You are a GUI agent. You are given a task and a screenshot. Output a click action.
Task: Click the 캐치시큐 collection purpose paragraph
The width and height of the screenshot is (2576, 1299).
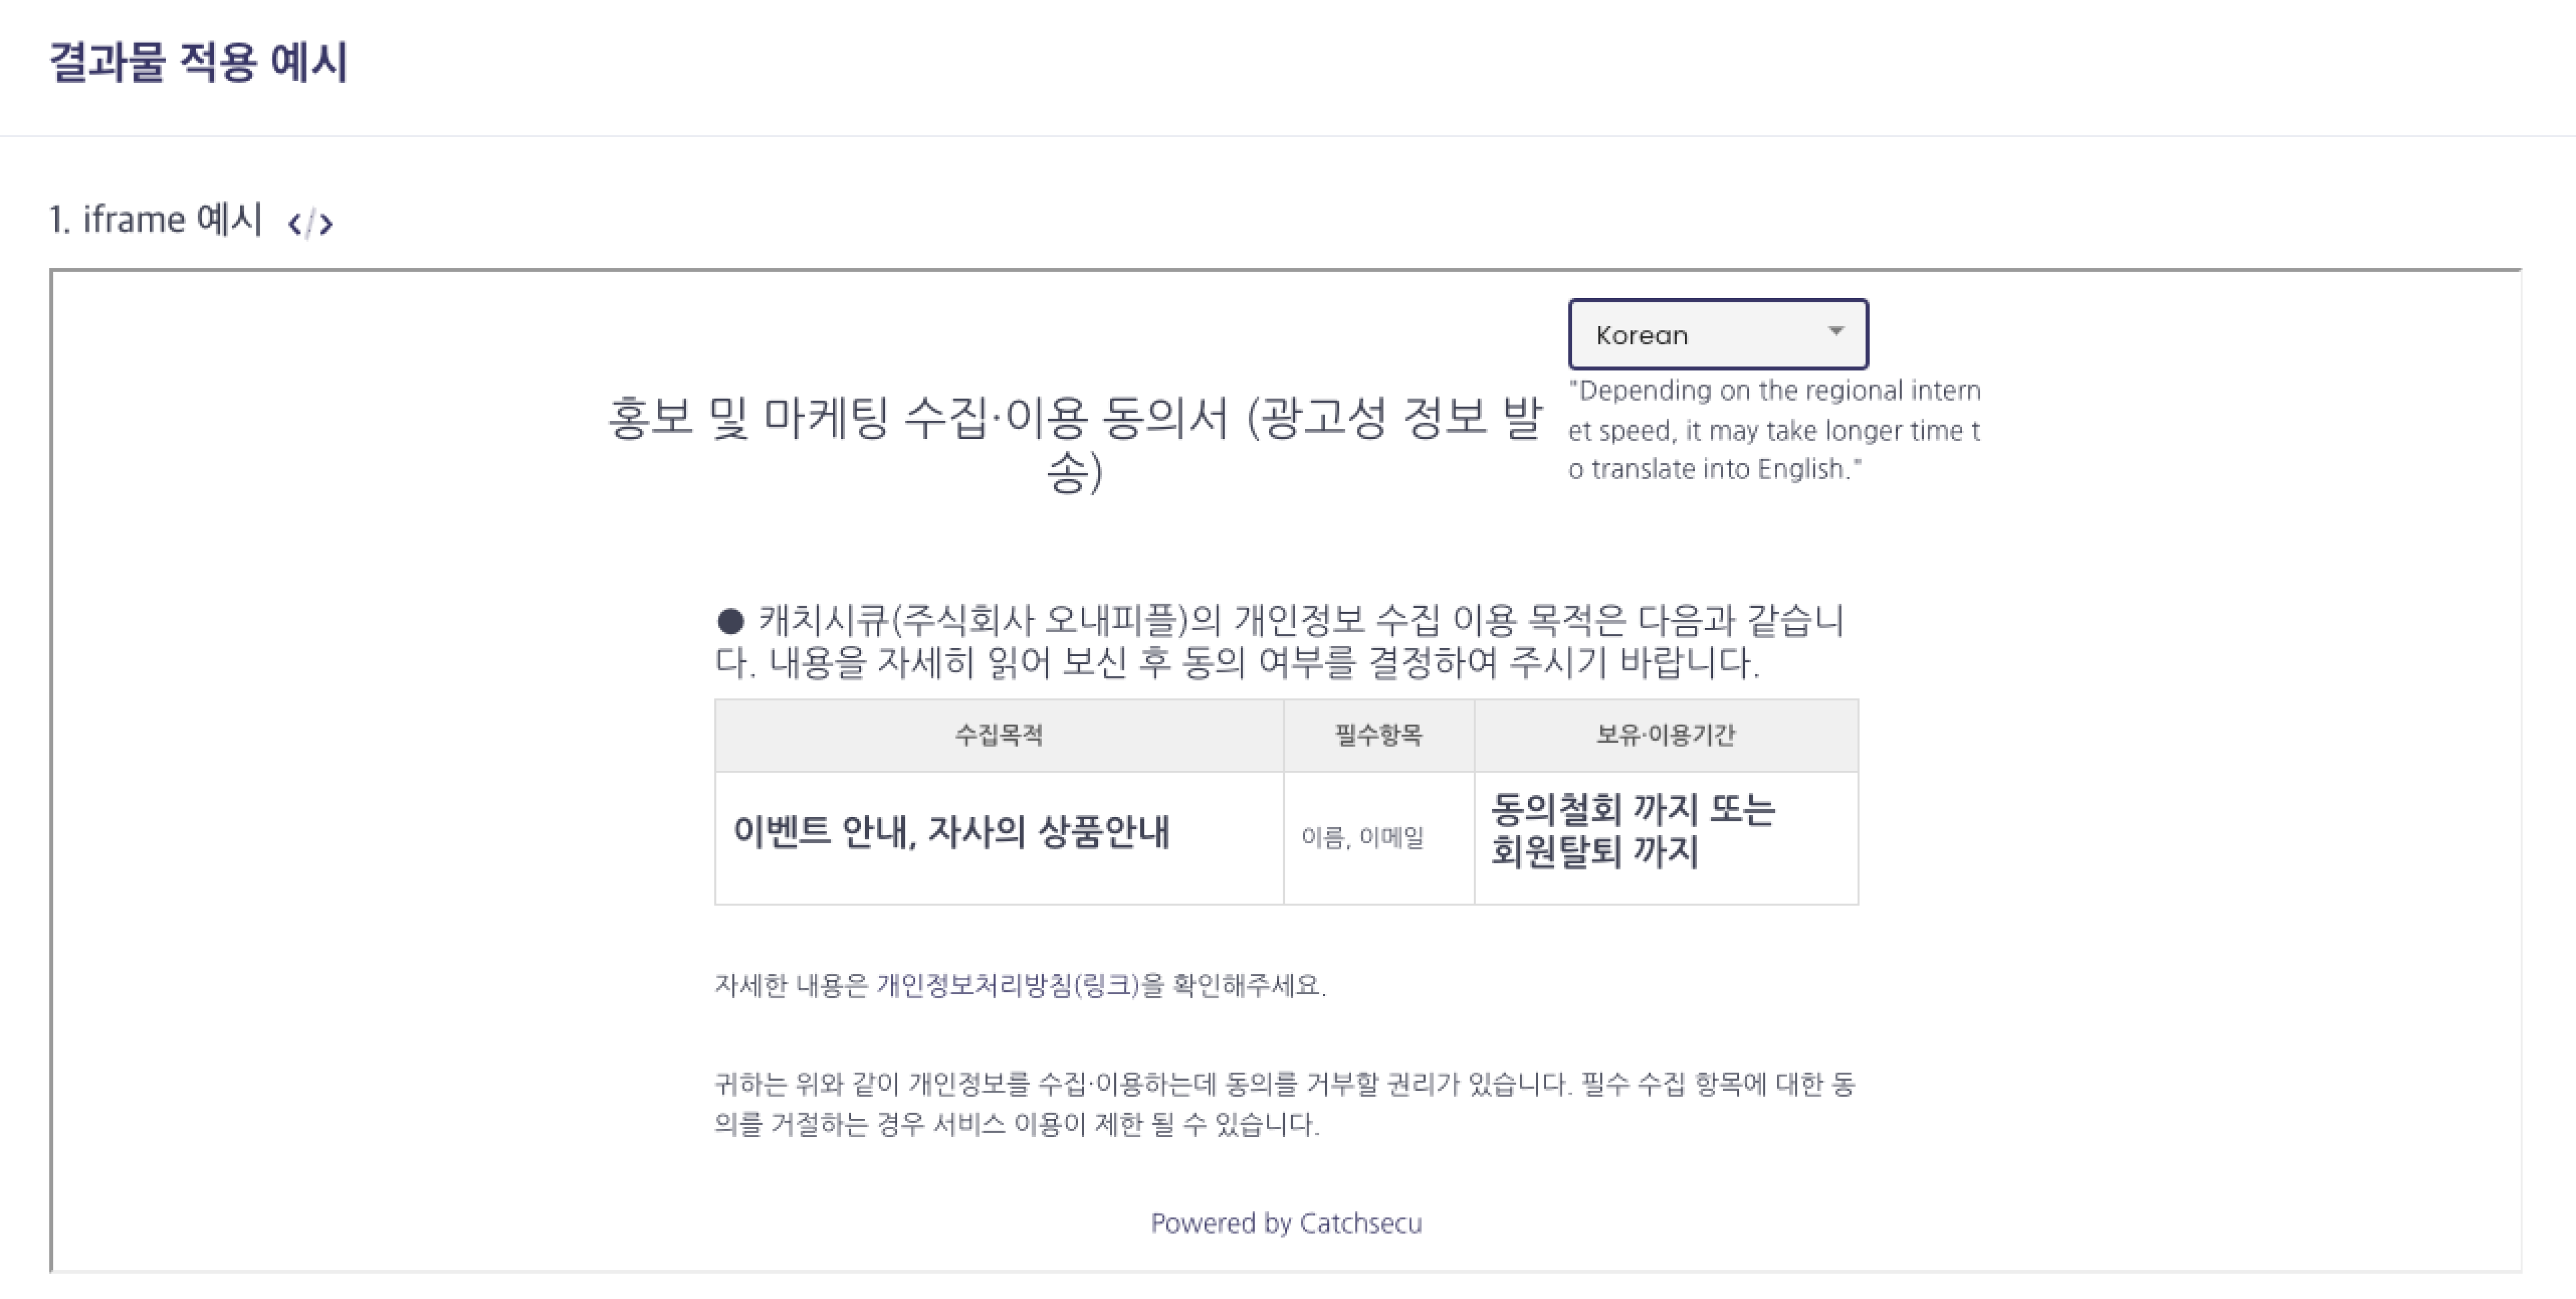tap(1280, 640)
